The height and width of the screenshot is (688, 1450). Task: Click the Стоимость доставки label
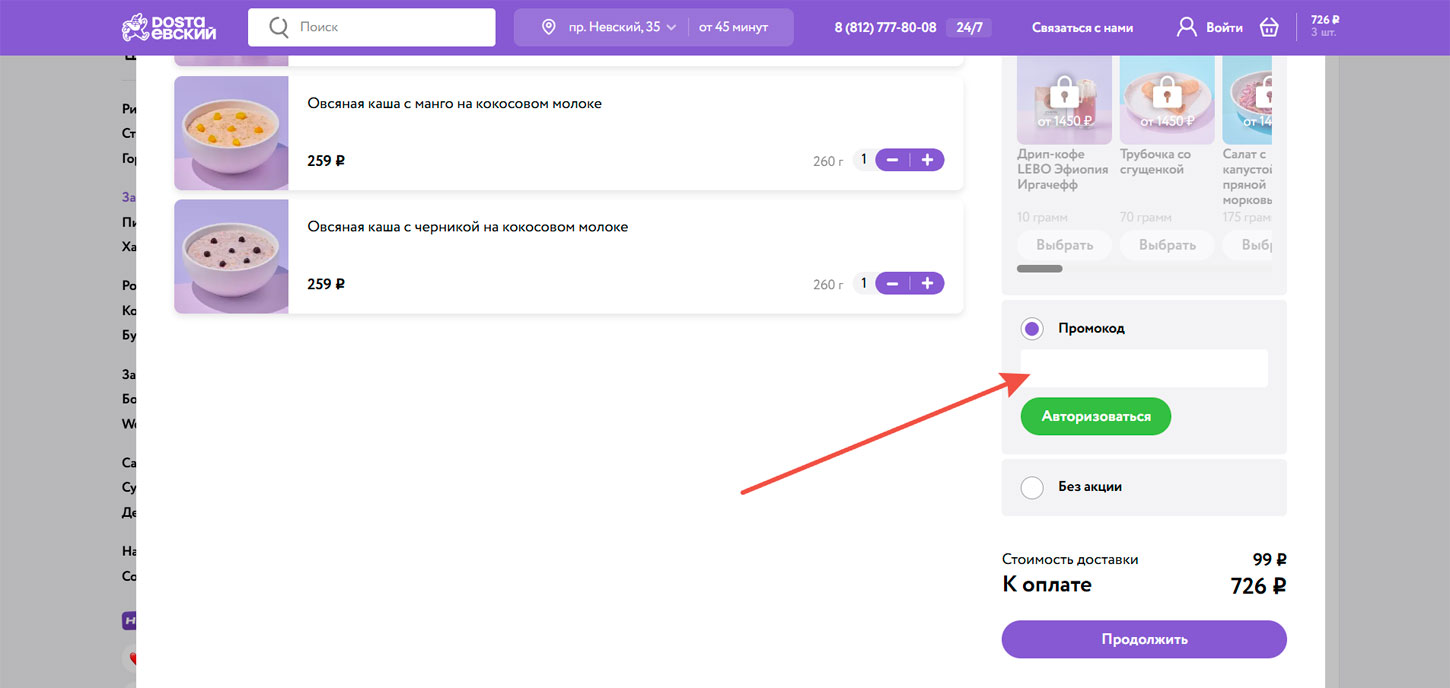[x=1070, y=560]
